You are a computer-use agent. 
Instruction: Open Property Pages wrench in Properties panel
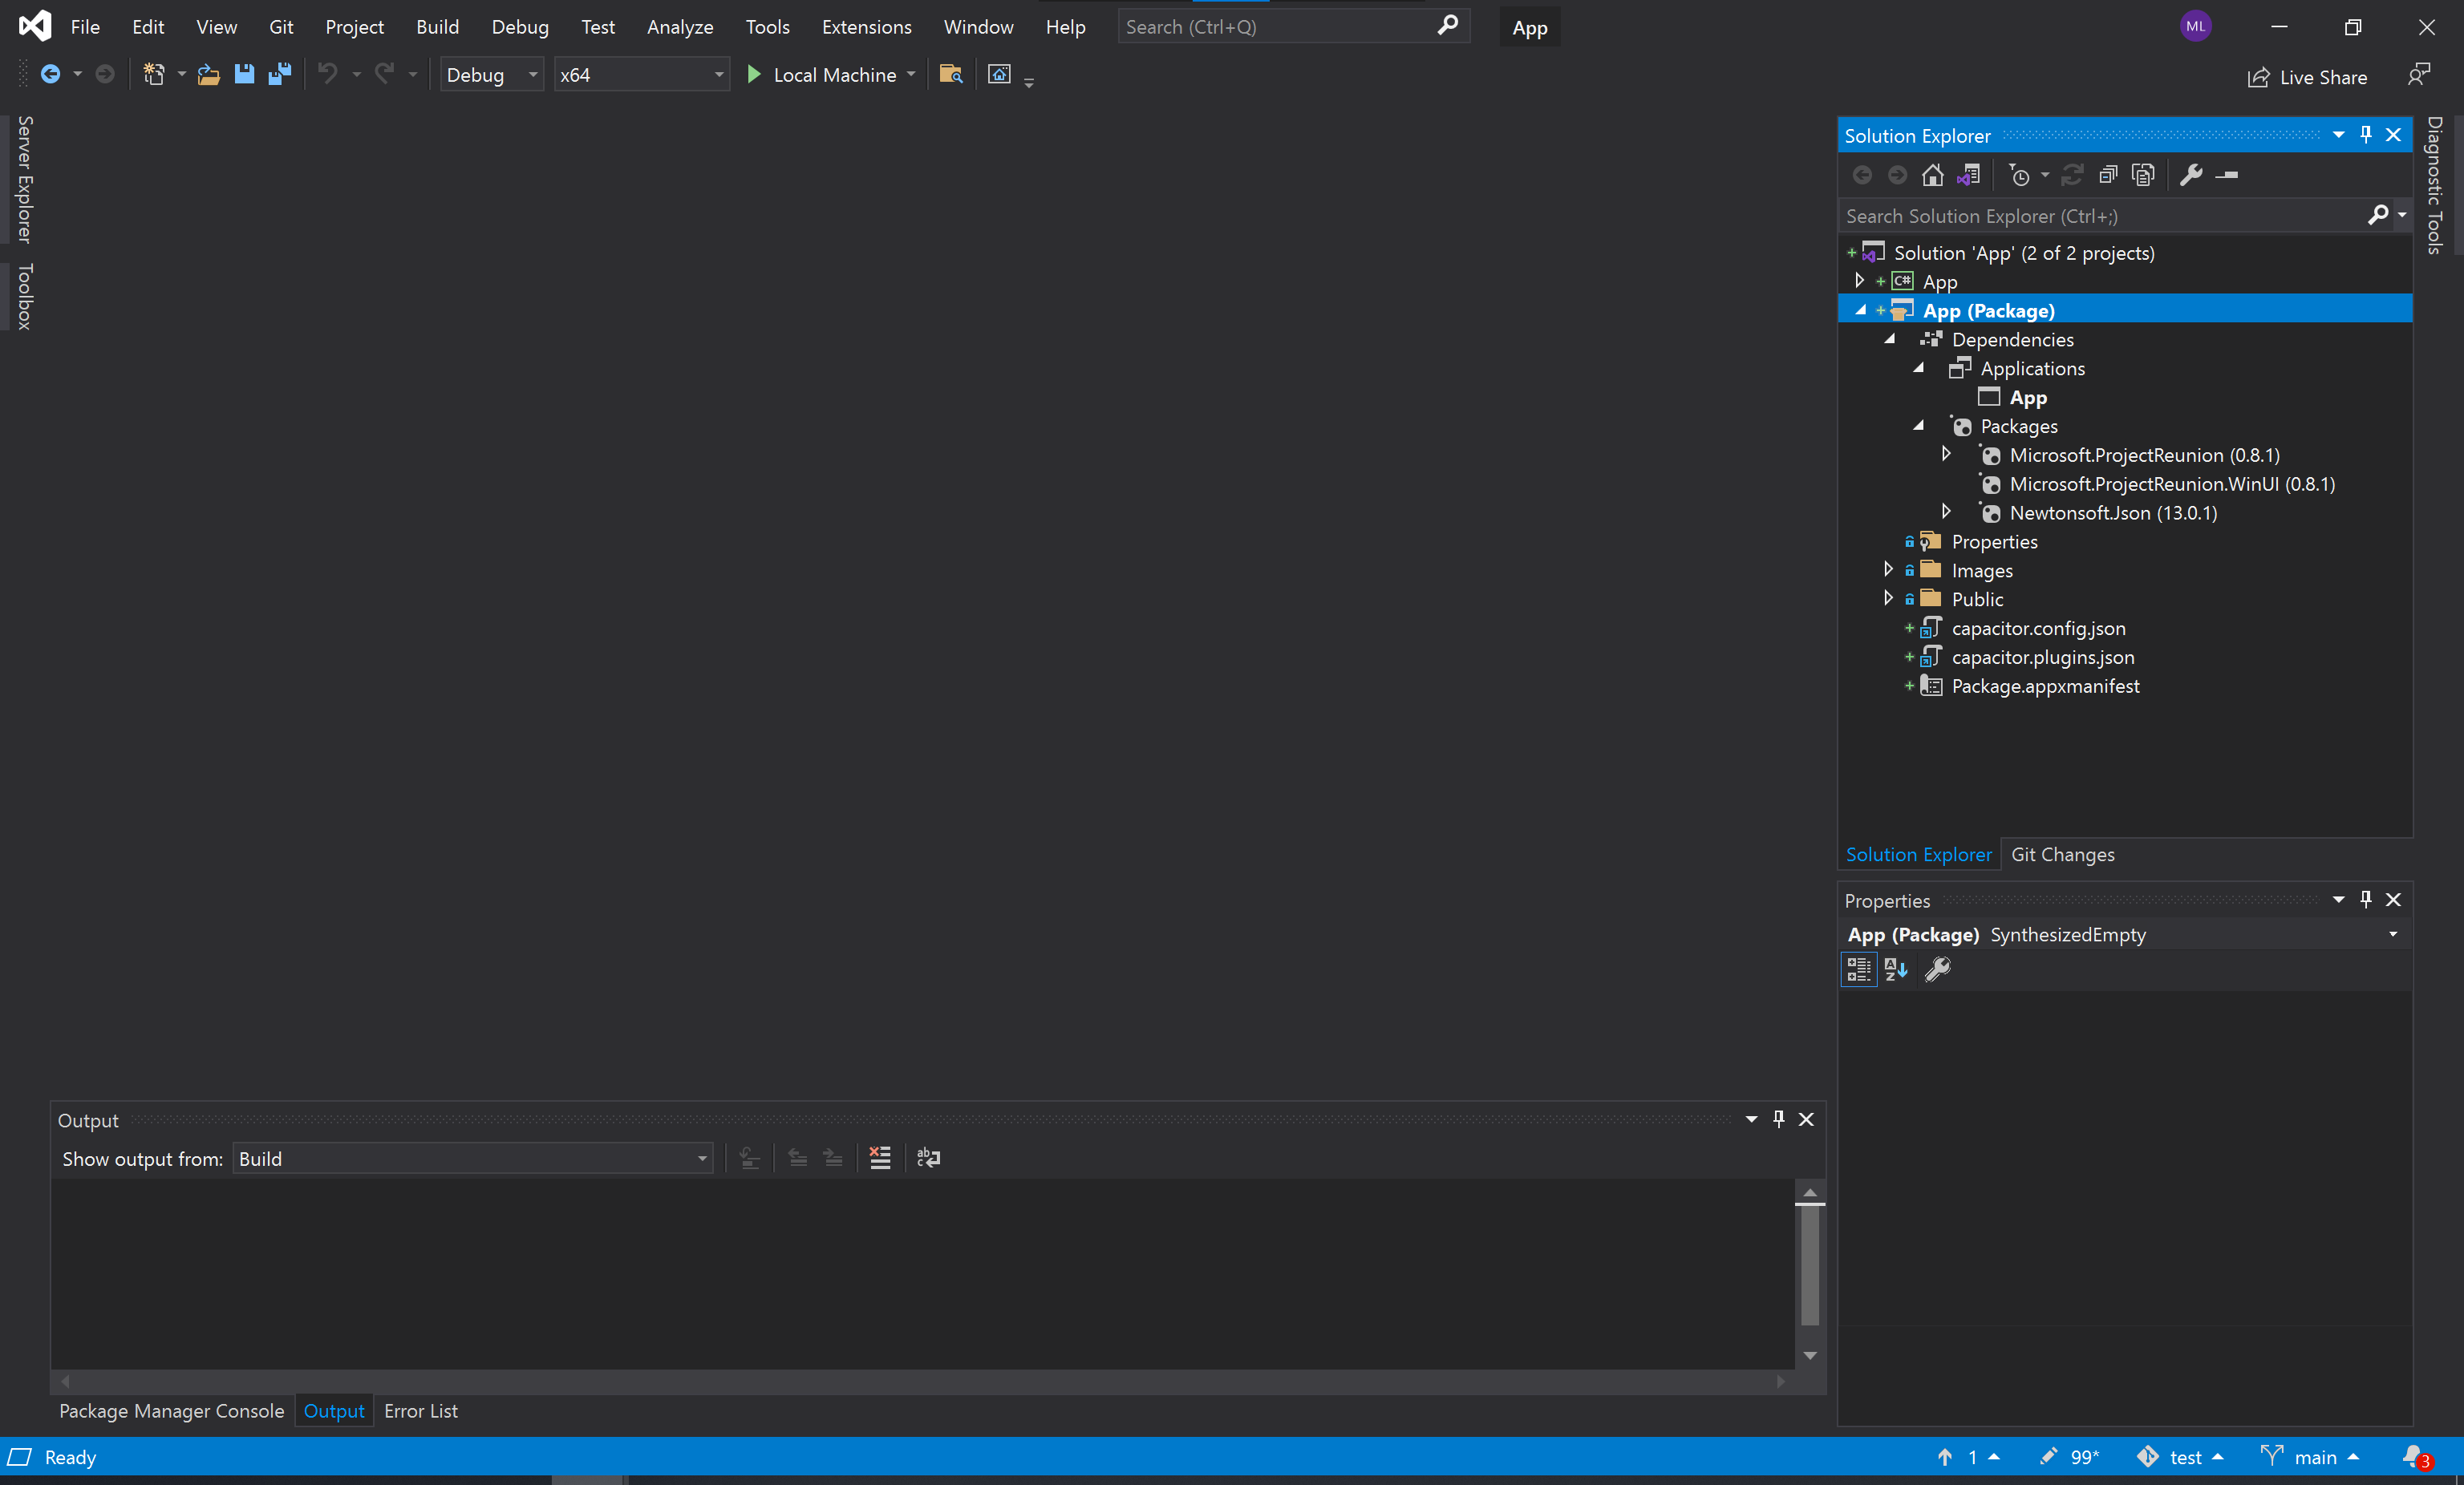pos(1938,969)
